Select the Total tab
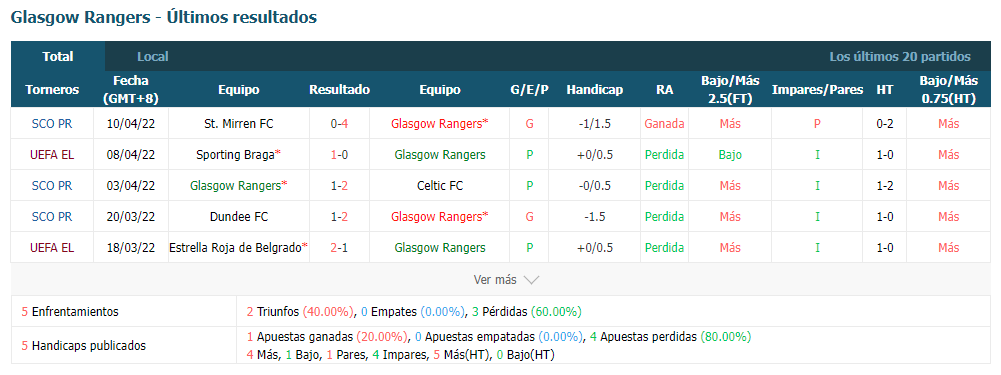1001x375 pixels. coord(58,56)
